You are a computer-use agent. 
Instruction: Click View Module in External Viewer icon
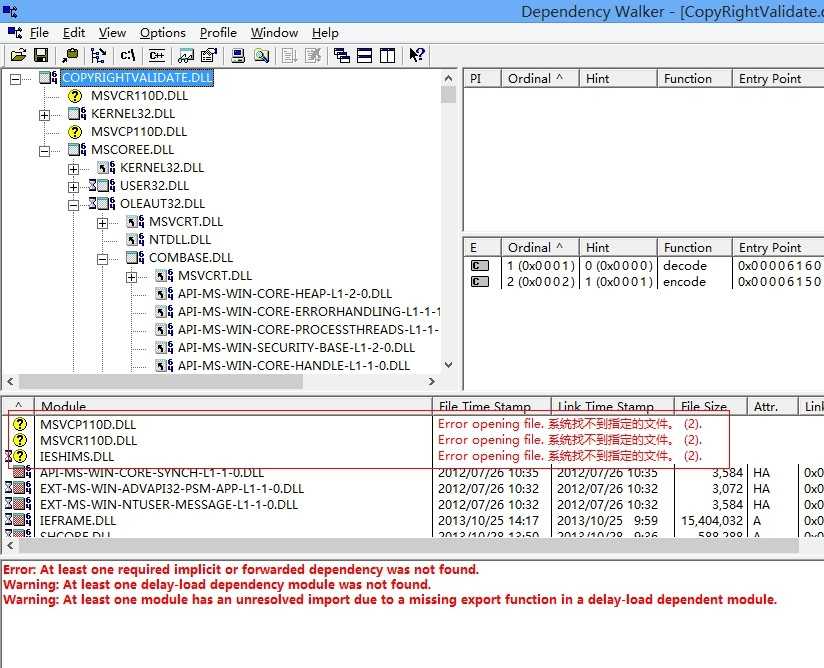pos(186,55)
